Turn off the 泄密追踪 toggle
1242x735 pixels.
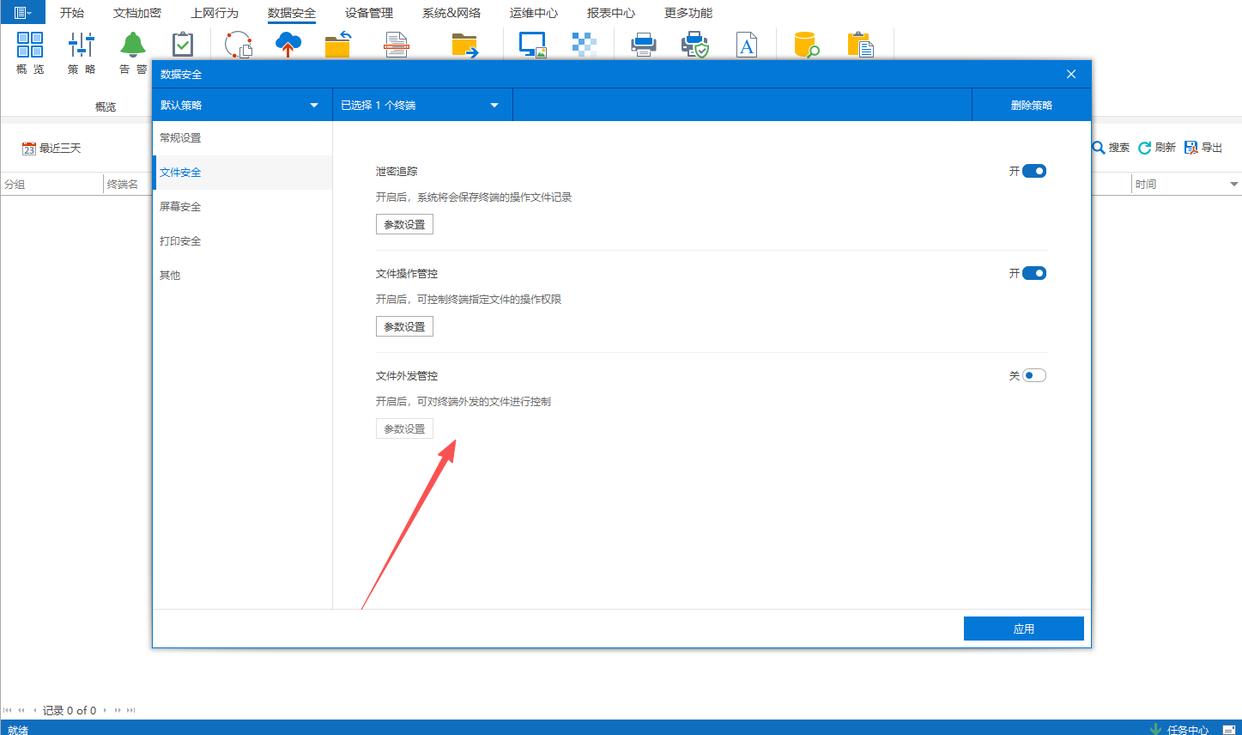click(x=1034, y=171)
